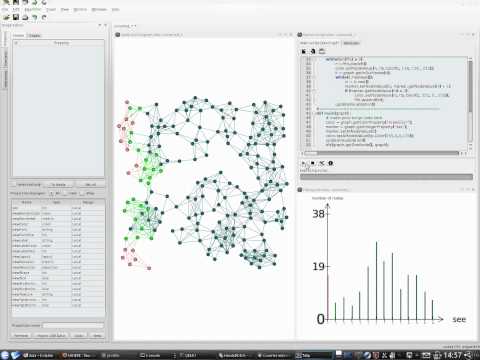Open the start menu on the taskbar
Image resolution: width=480 pixels, height=360 pixels.
tap(4, 355)
